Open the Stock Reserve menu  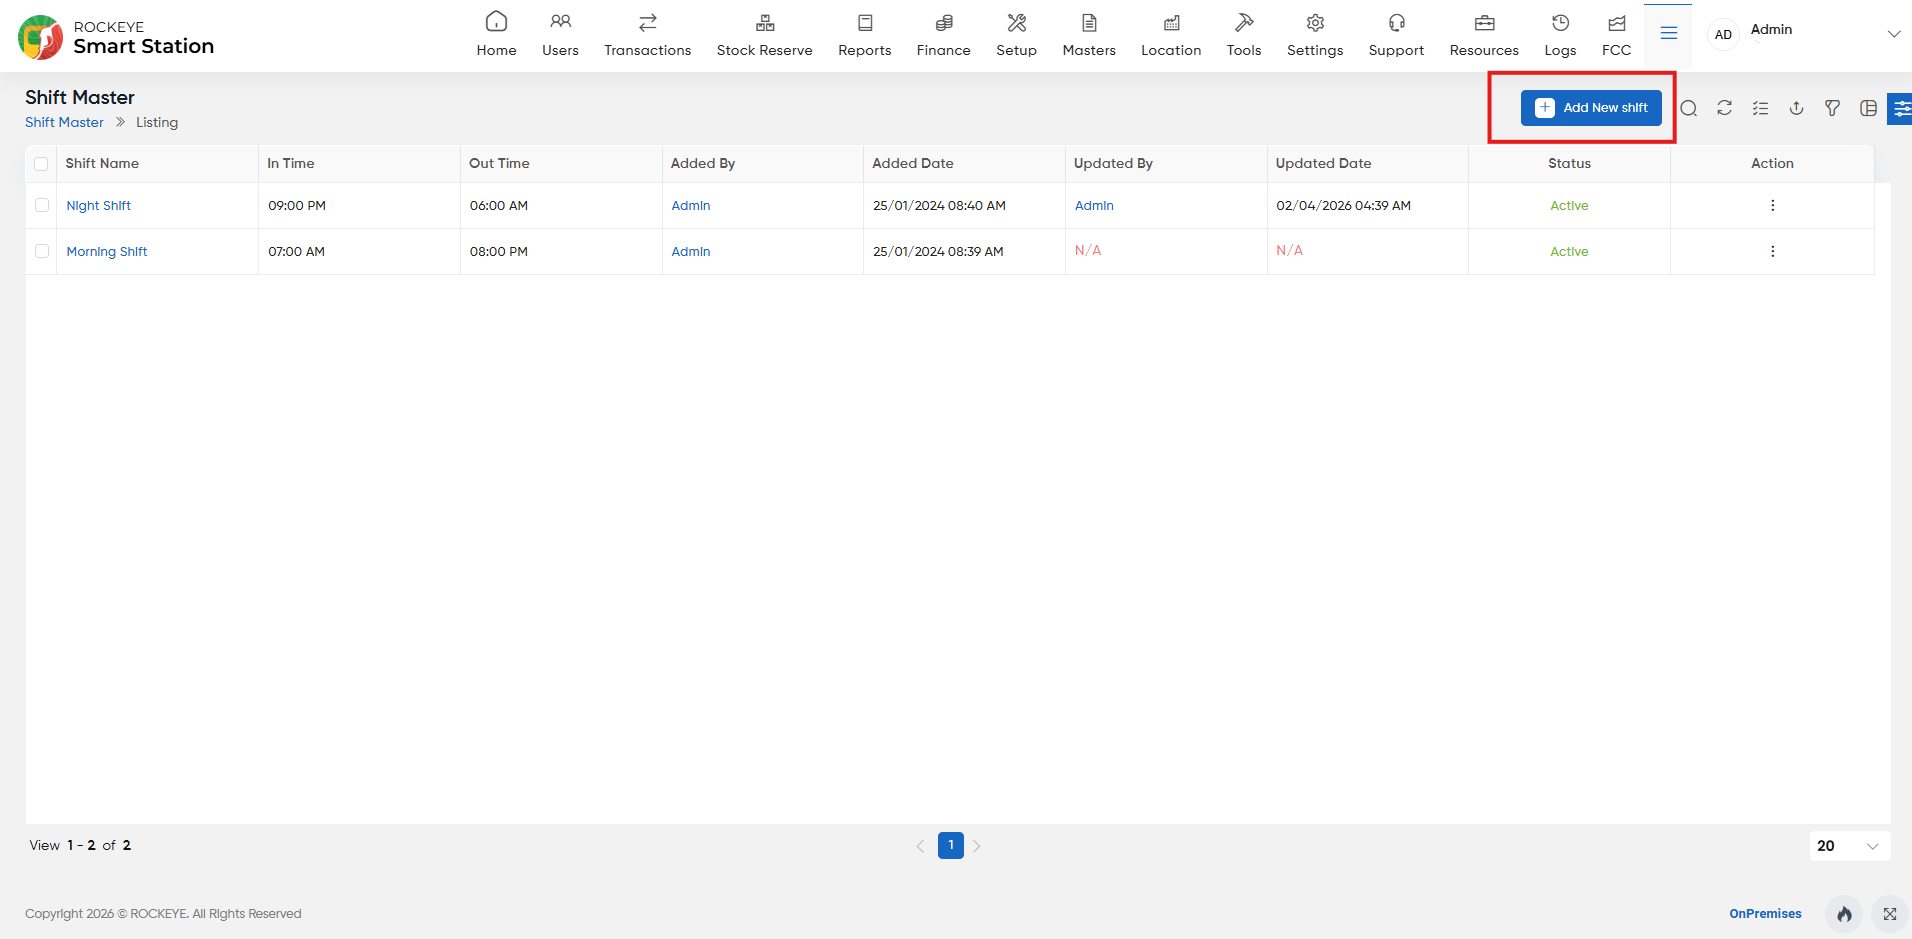pos(764,35)
